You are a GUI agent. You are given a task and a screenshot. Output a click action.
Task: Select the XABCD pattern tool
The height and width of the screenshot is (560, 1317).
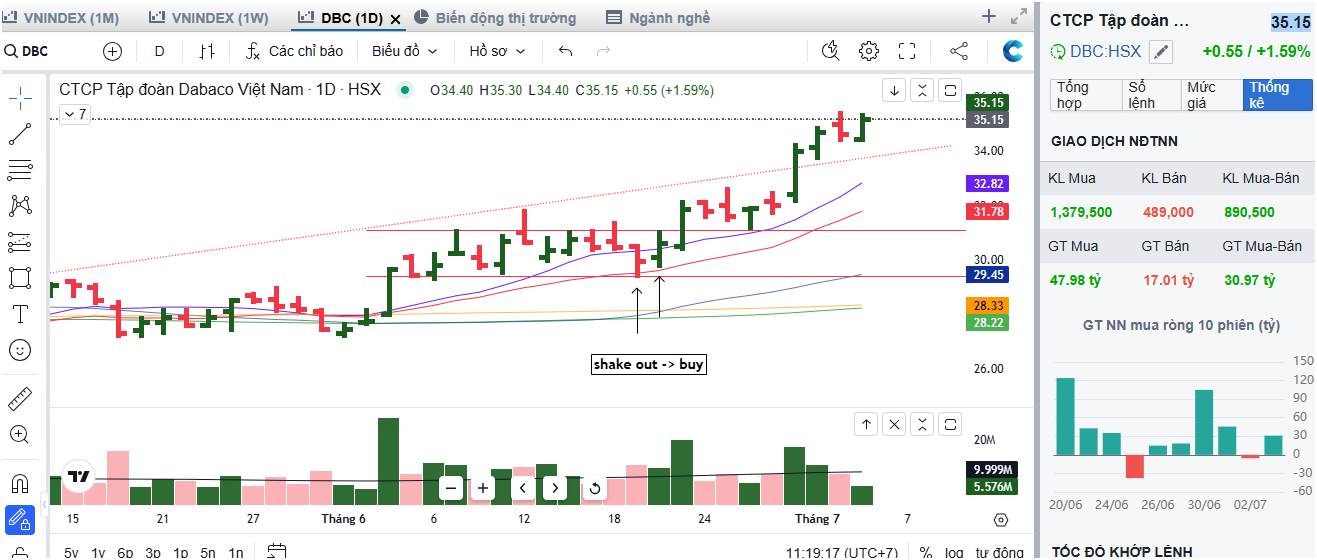tap(20, 205)
